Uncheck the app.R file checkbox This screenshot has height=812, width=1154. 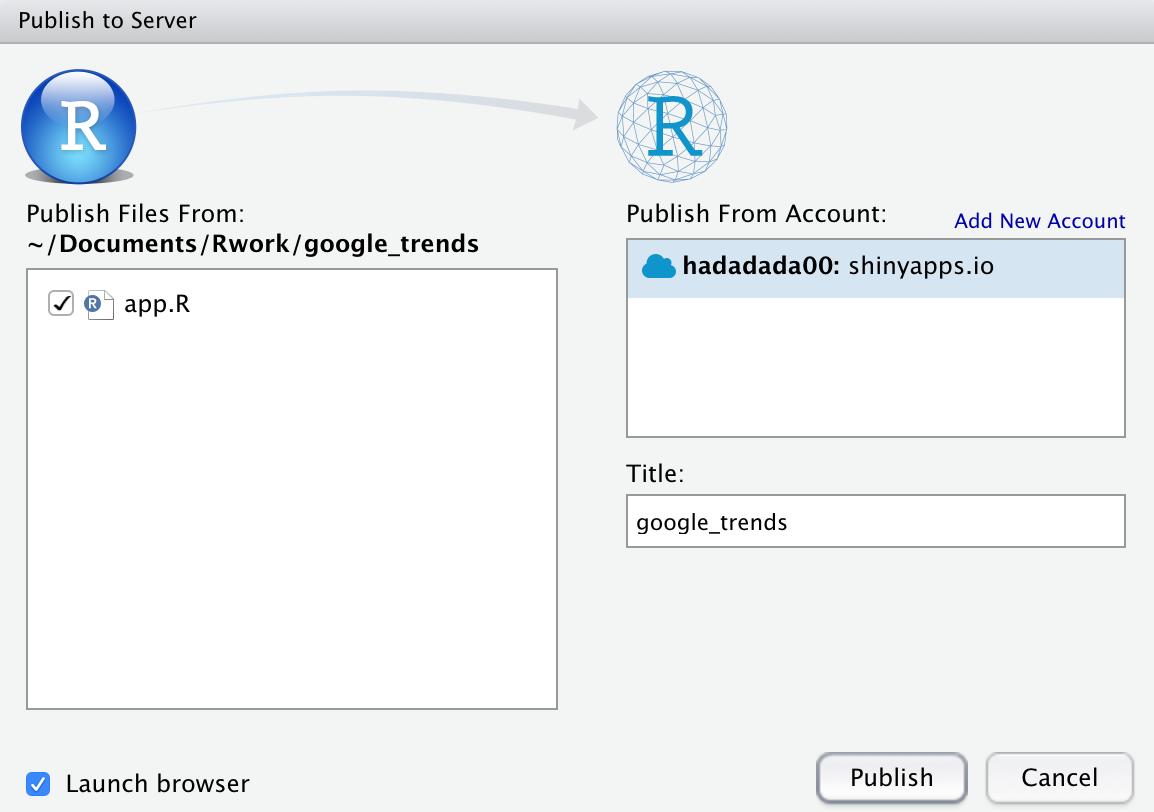(61, 303)
